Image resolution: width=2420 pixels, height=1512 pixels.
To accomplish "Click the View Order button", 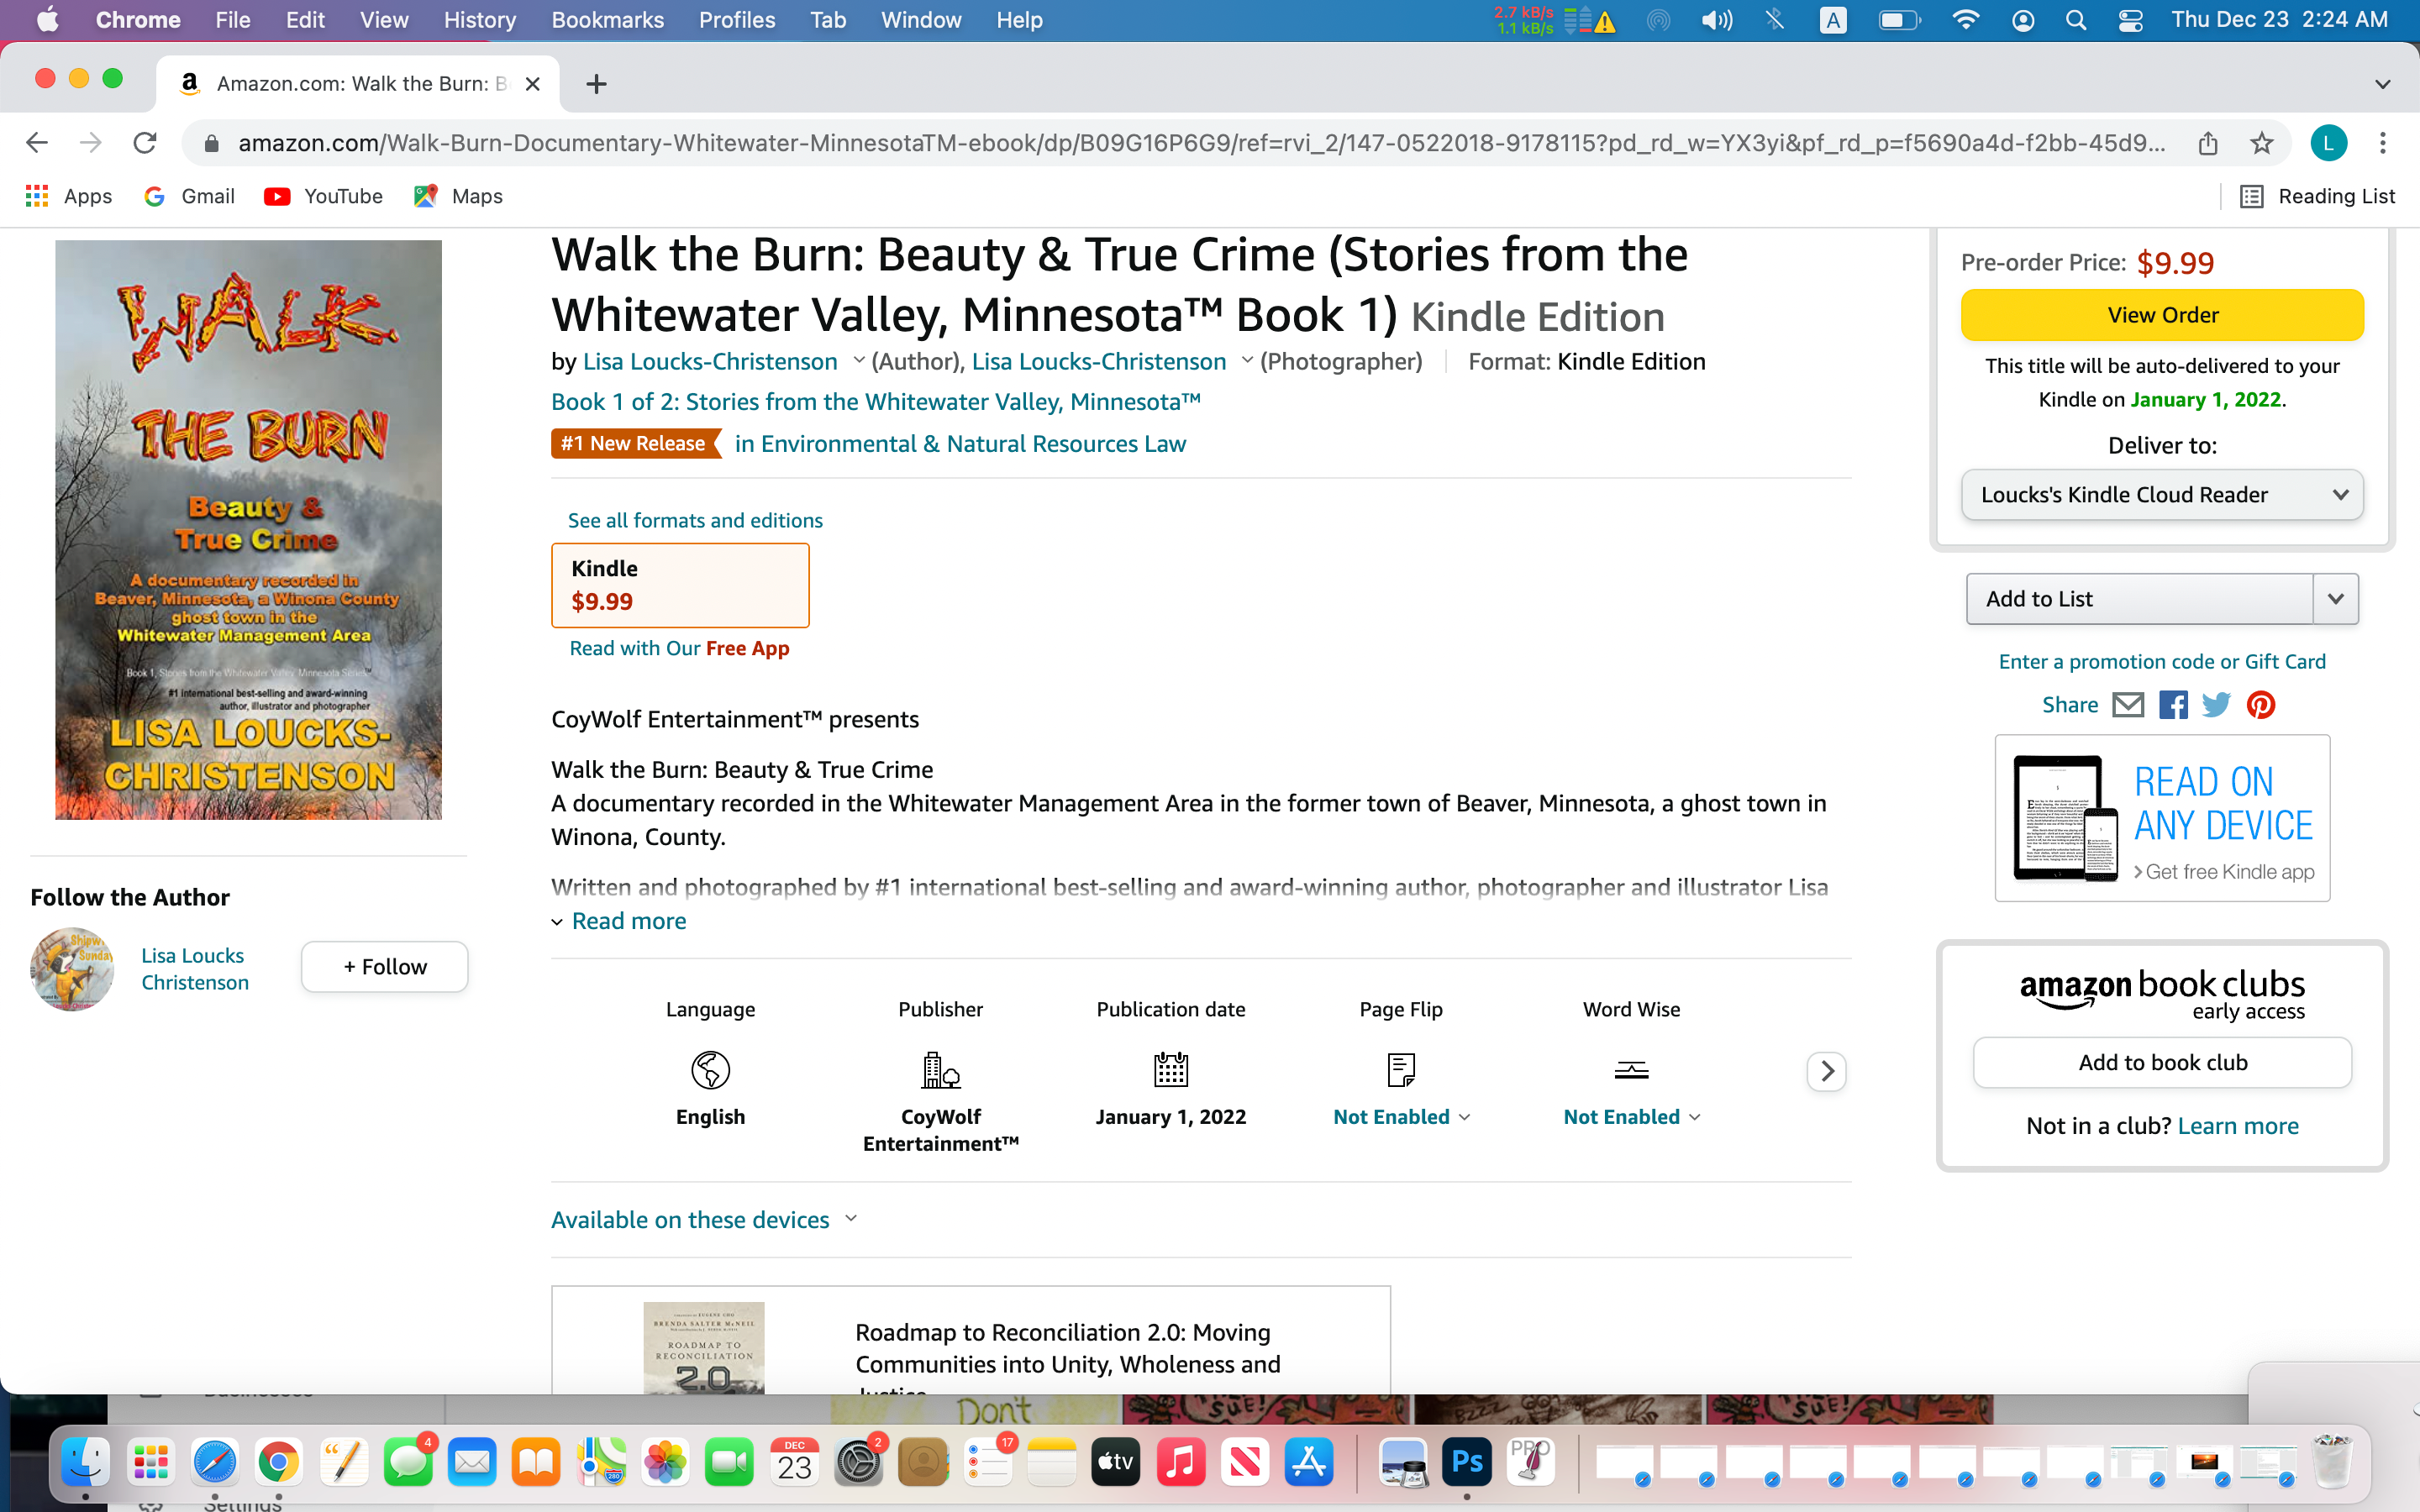I will [2162, 315].
